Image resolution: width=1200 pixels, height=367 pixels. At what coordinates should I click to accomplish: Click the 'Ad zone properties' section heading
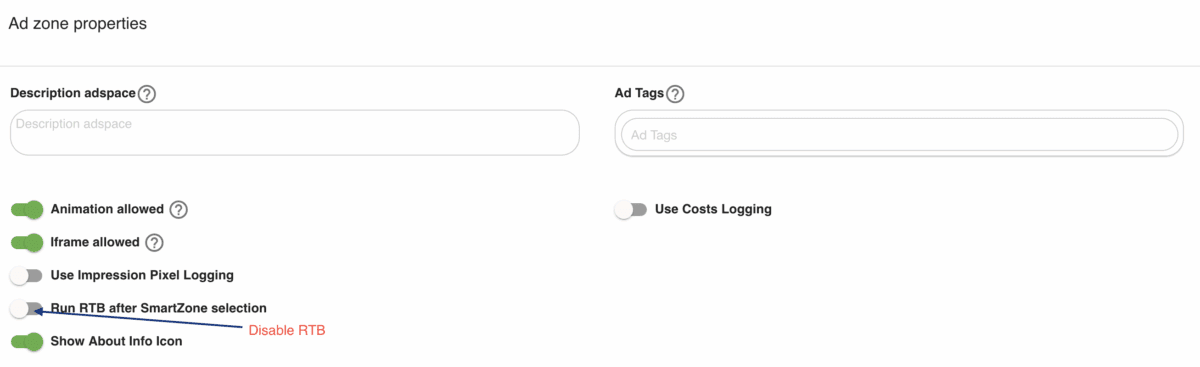[78, 24]
